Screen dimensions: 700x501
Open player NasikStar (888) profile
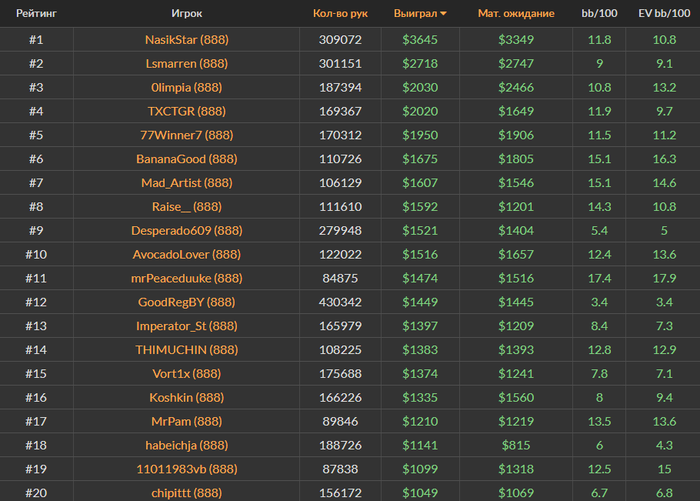(187, 40)
